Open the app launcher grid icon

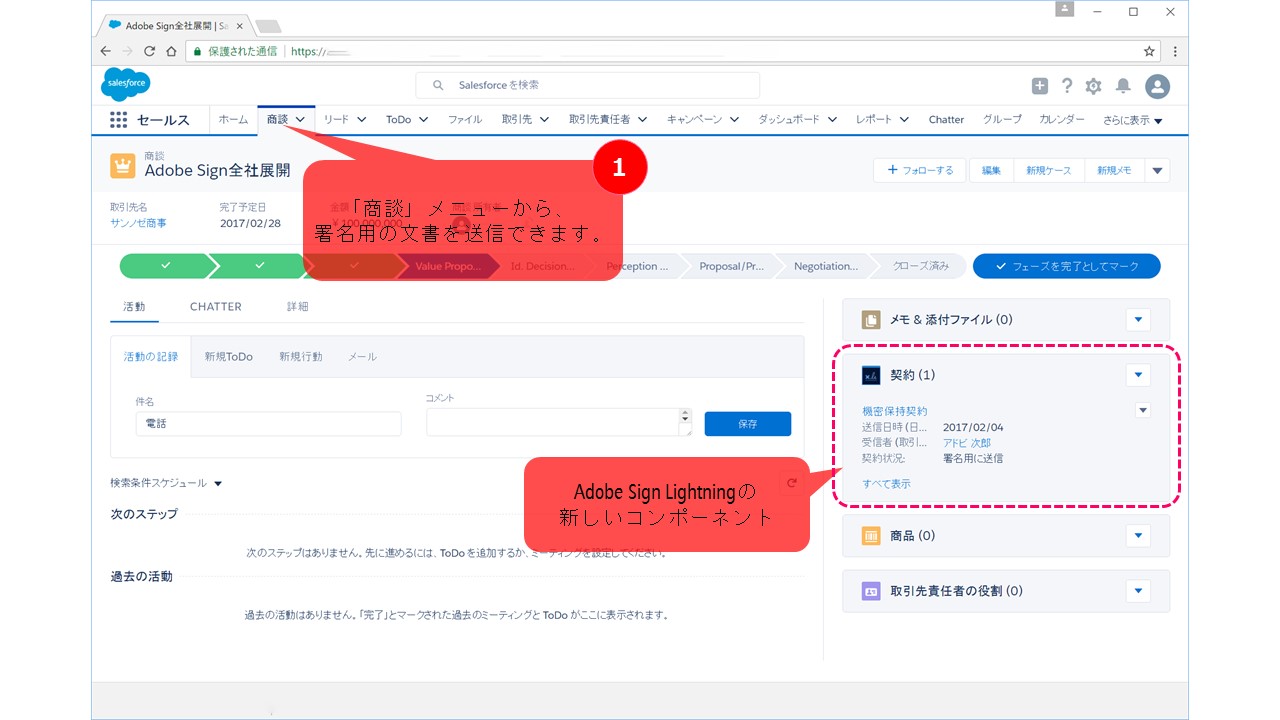tap(118, 120)
